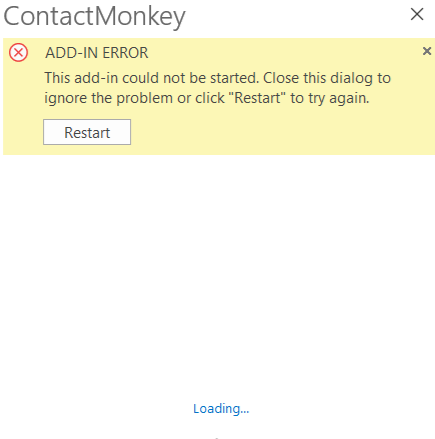This screenshot has height=439, width=435.
Task: Click the red error circle icon
Action: 18,53
